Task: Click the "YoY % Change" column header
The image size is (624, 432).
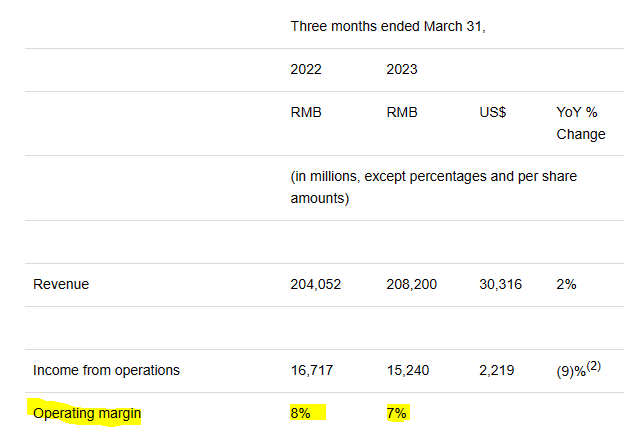Action: point(580,123)
